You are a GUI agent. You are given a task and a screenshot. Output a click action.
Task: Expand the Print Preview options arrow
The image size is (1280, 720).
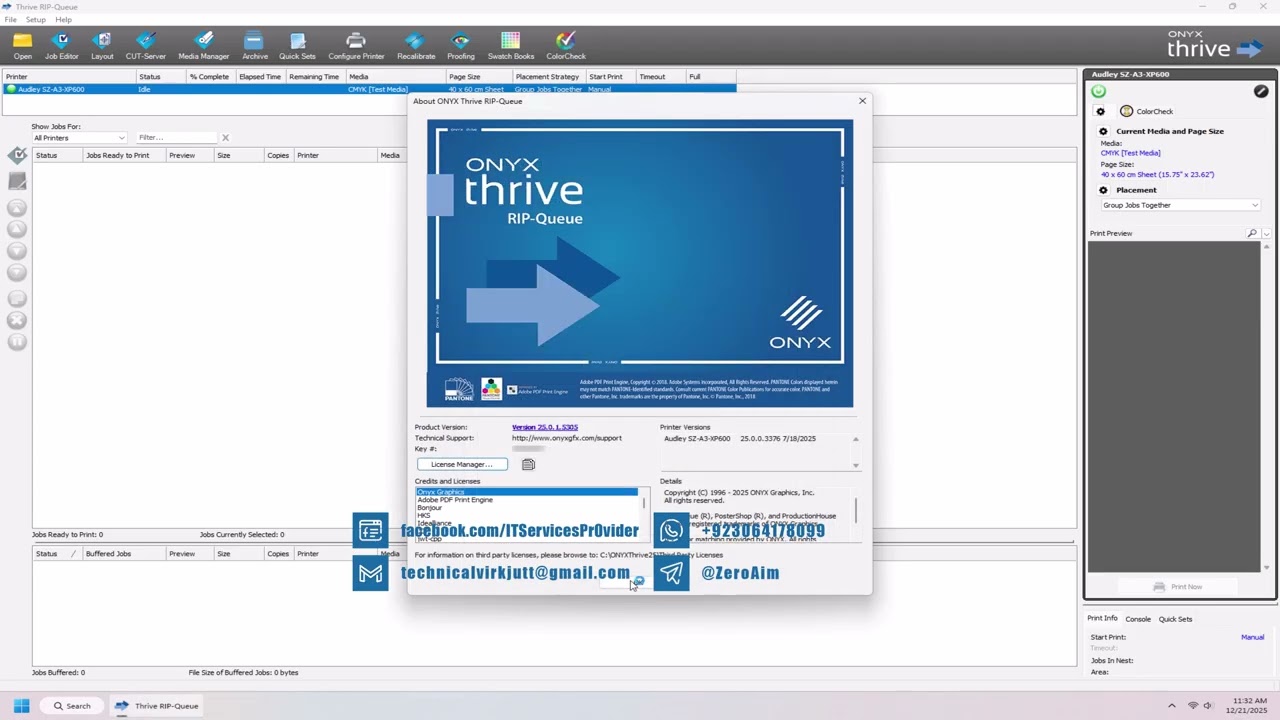click(x=1266, y=233)
